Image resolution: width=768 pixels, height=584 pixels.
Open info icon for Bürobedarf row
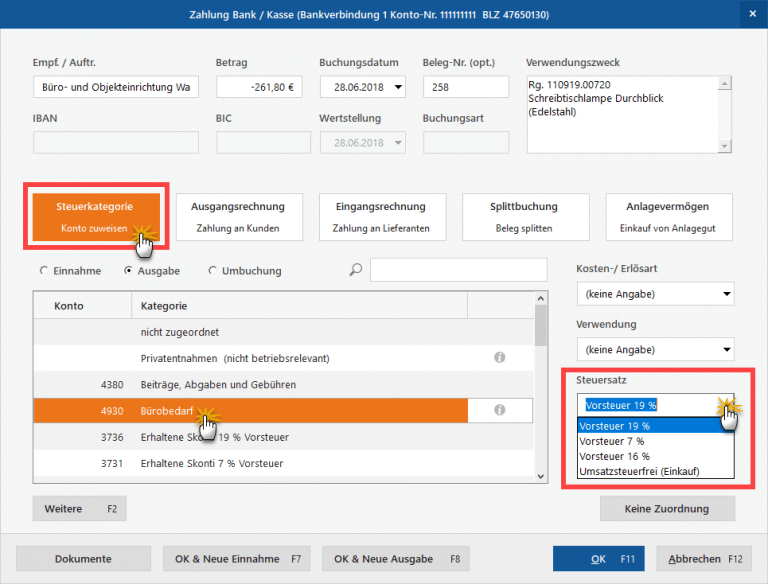499,410
